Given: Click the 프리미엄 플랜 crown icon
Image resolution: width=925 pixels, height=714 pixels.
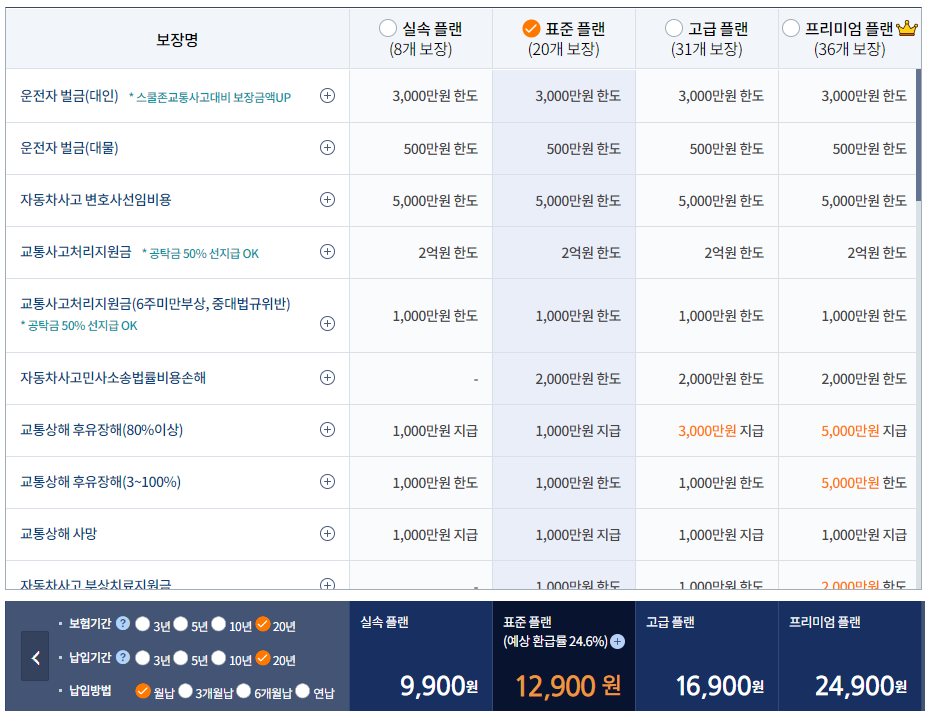Looking at the screenshot, I should pos(907,28).
